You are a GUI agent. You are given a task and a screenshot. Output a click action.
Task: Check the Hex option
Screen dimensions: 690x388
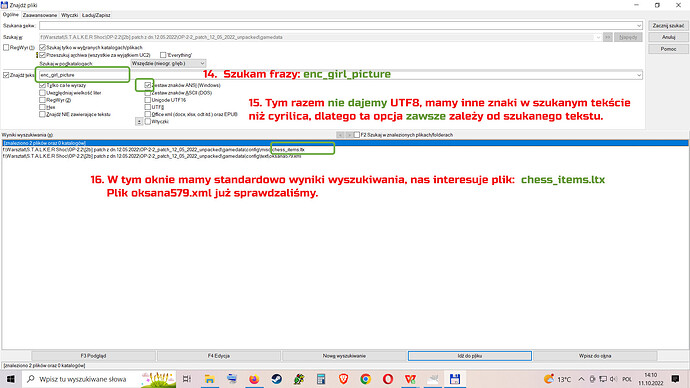click(x=42, y=107)
